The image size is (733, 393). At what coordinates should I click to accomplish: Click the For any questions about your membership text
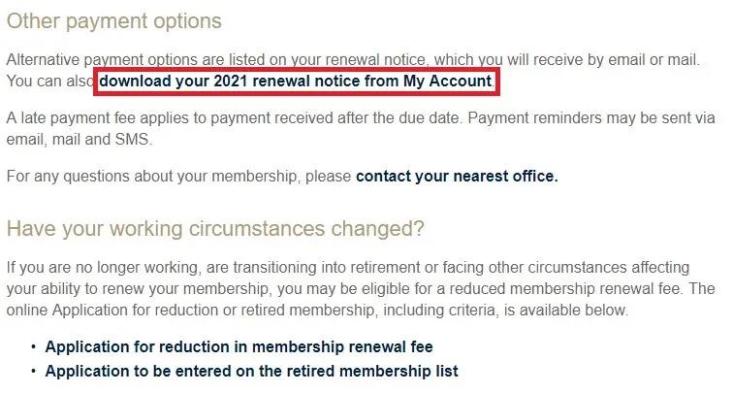point(179,176)
